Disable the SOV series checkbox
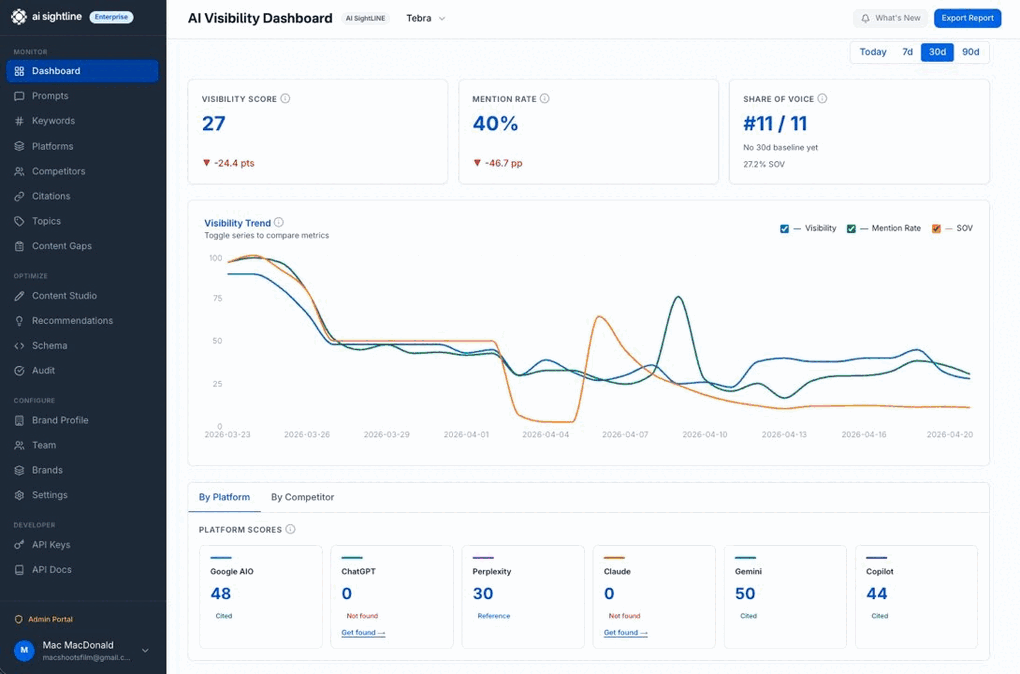 [936, 229]
